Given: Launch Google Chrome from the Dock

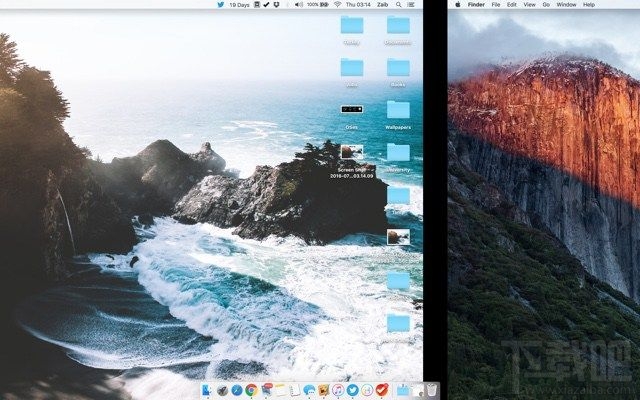Looking at the screenshot, I should (251, 391).
